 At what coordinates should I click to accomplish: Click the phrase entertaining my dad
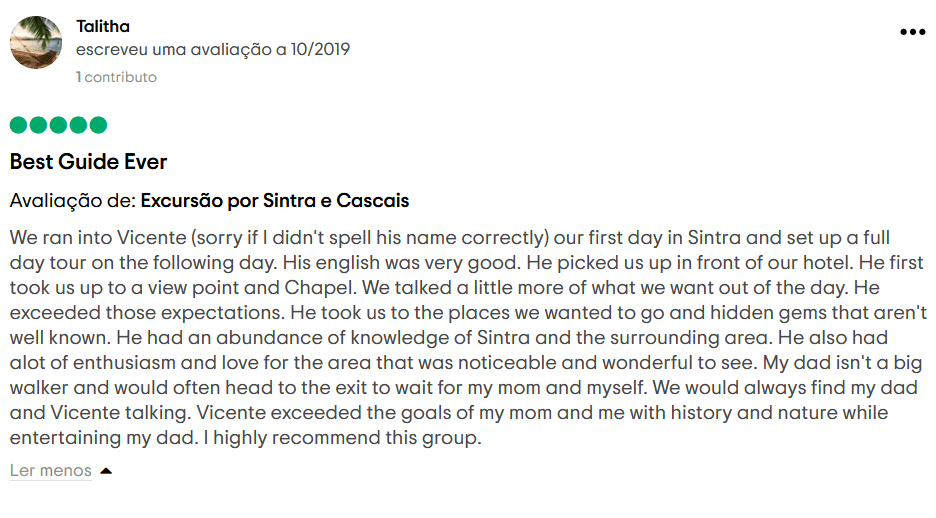(103, 438)
